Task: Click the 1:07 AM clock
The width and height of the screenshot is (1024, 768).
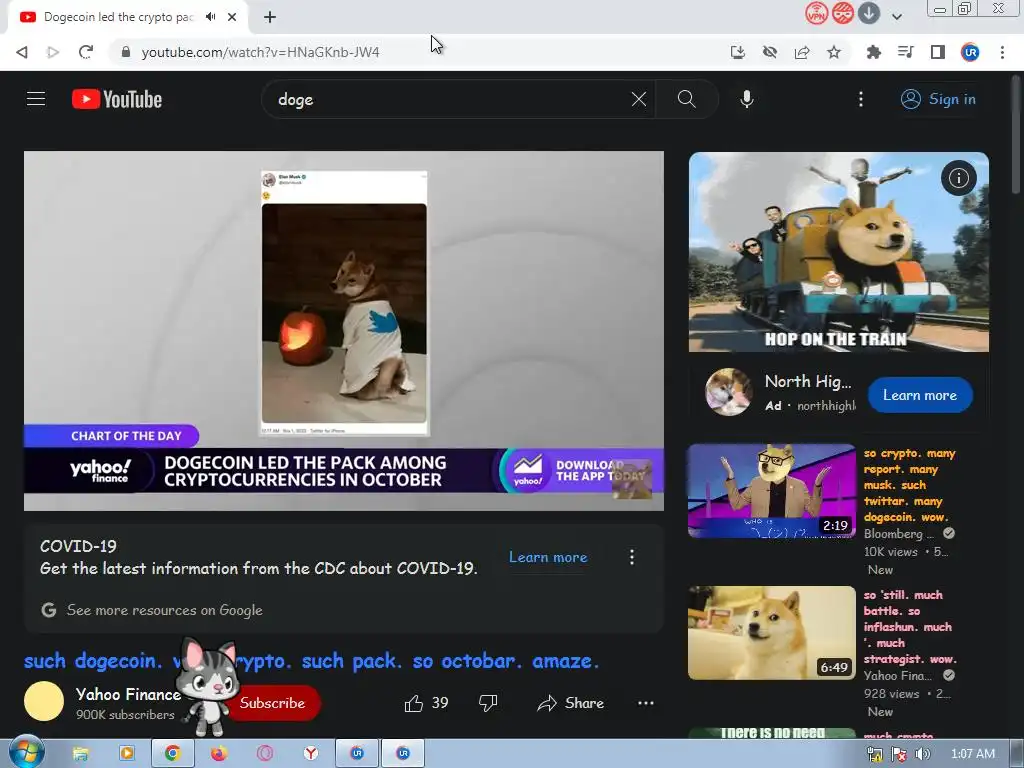Action: [972, 754]
